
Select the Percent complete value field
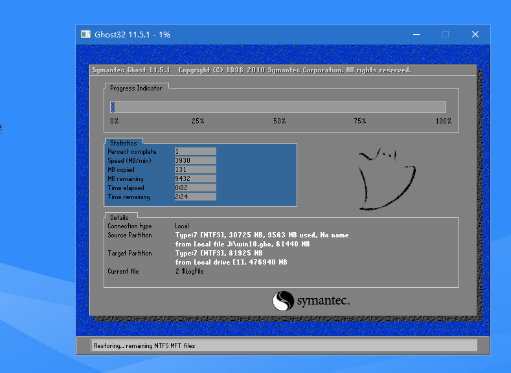pos(195,152)
